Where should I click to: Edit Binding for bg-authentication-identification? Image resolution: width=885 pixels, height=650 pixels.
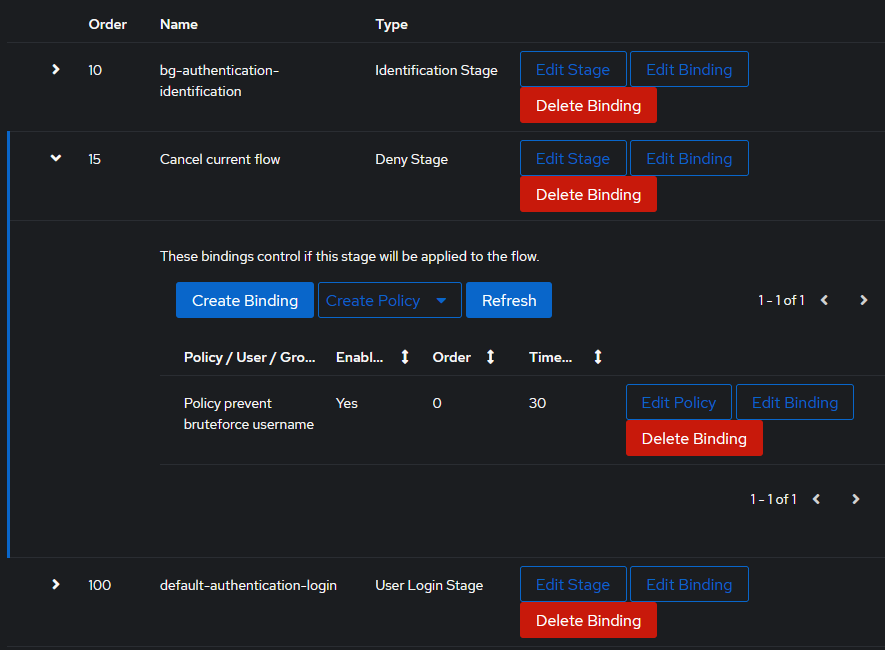coord(689,69)
